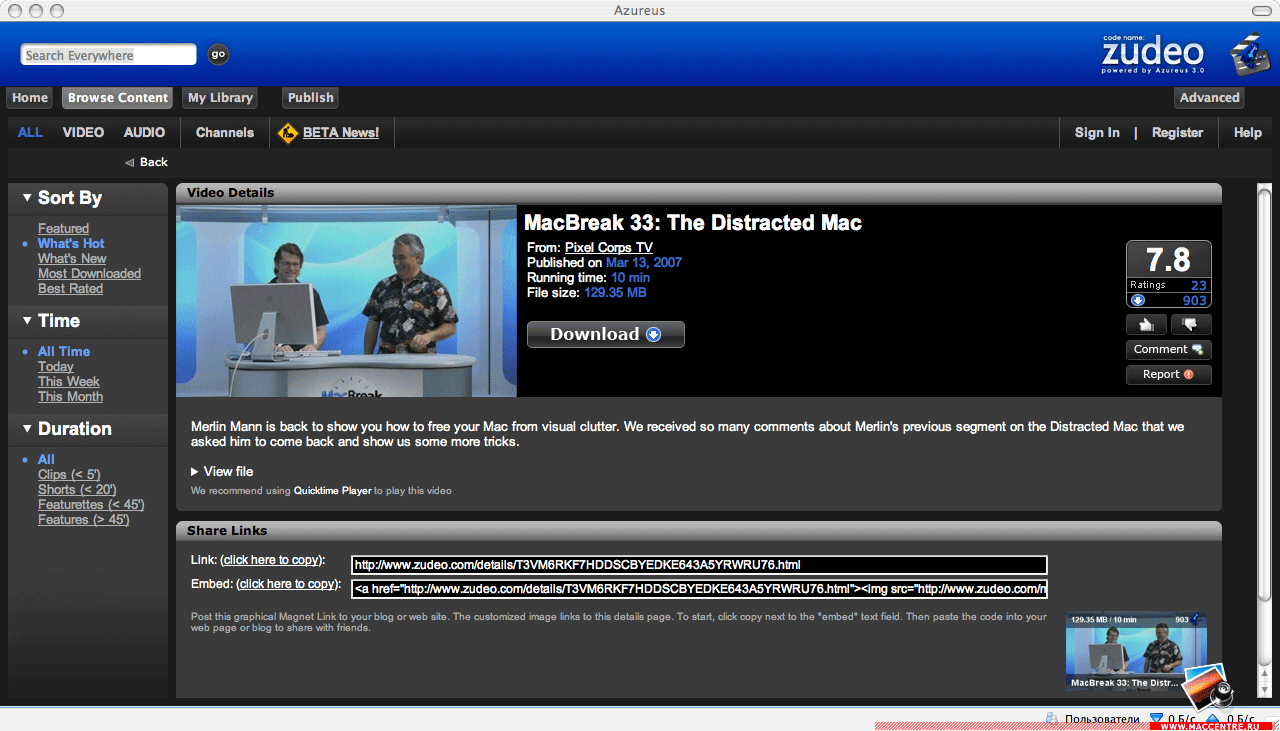Click the Embed code text field
Screen dimensions: 1280x731
[699, 588]
